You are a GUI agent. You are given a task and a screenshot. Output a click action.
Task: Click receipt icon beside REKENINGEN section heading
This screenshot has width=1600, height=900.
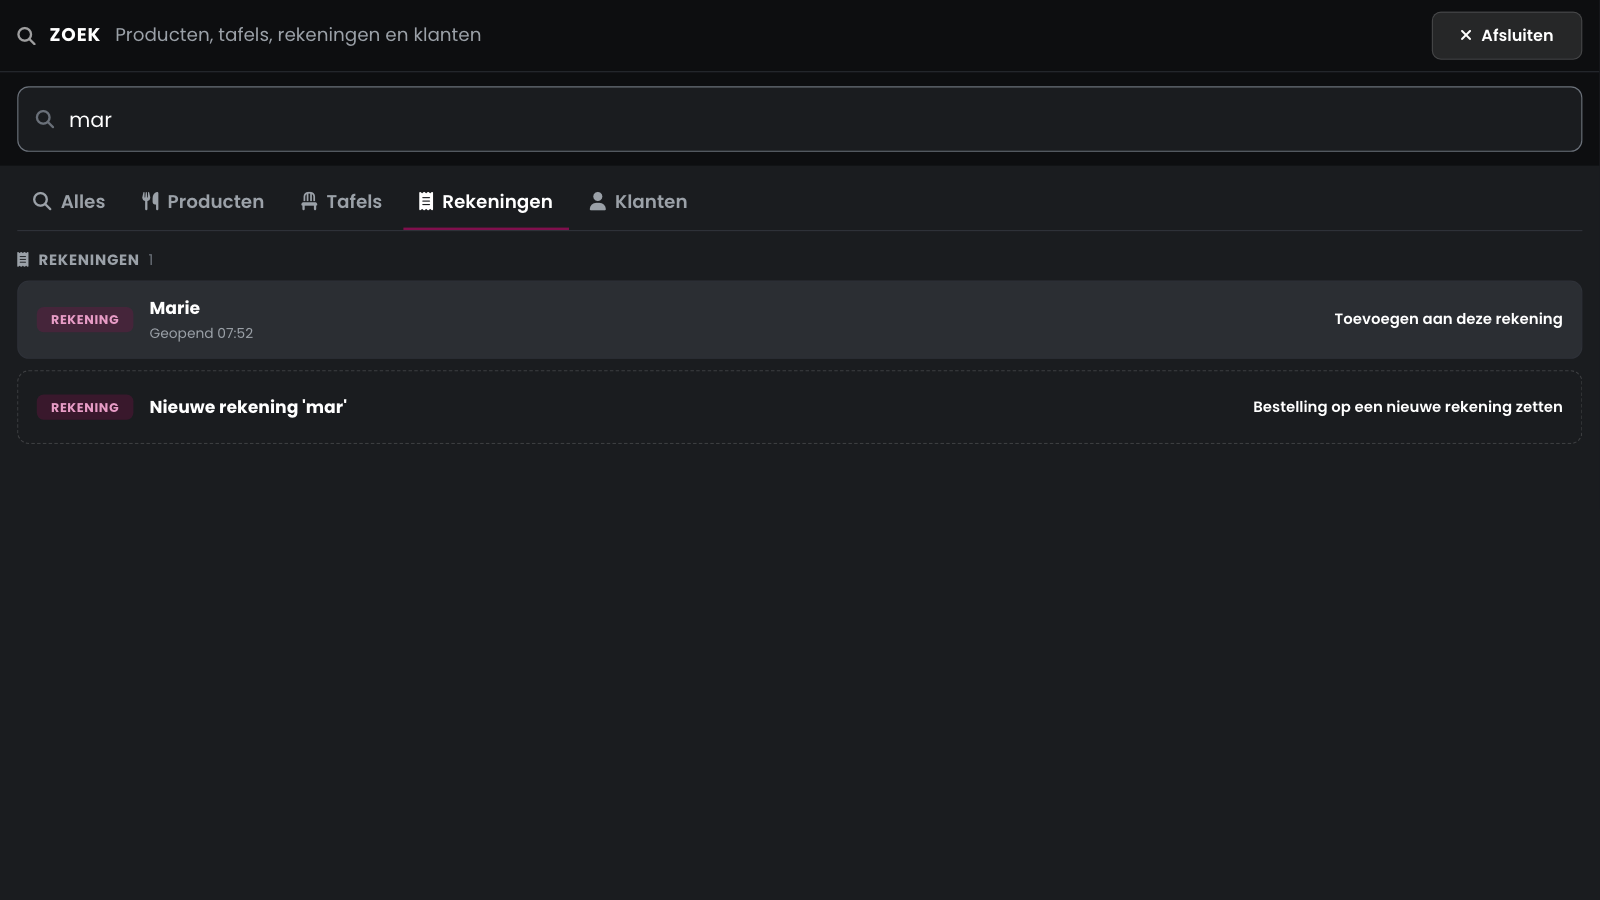[23, 259]
